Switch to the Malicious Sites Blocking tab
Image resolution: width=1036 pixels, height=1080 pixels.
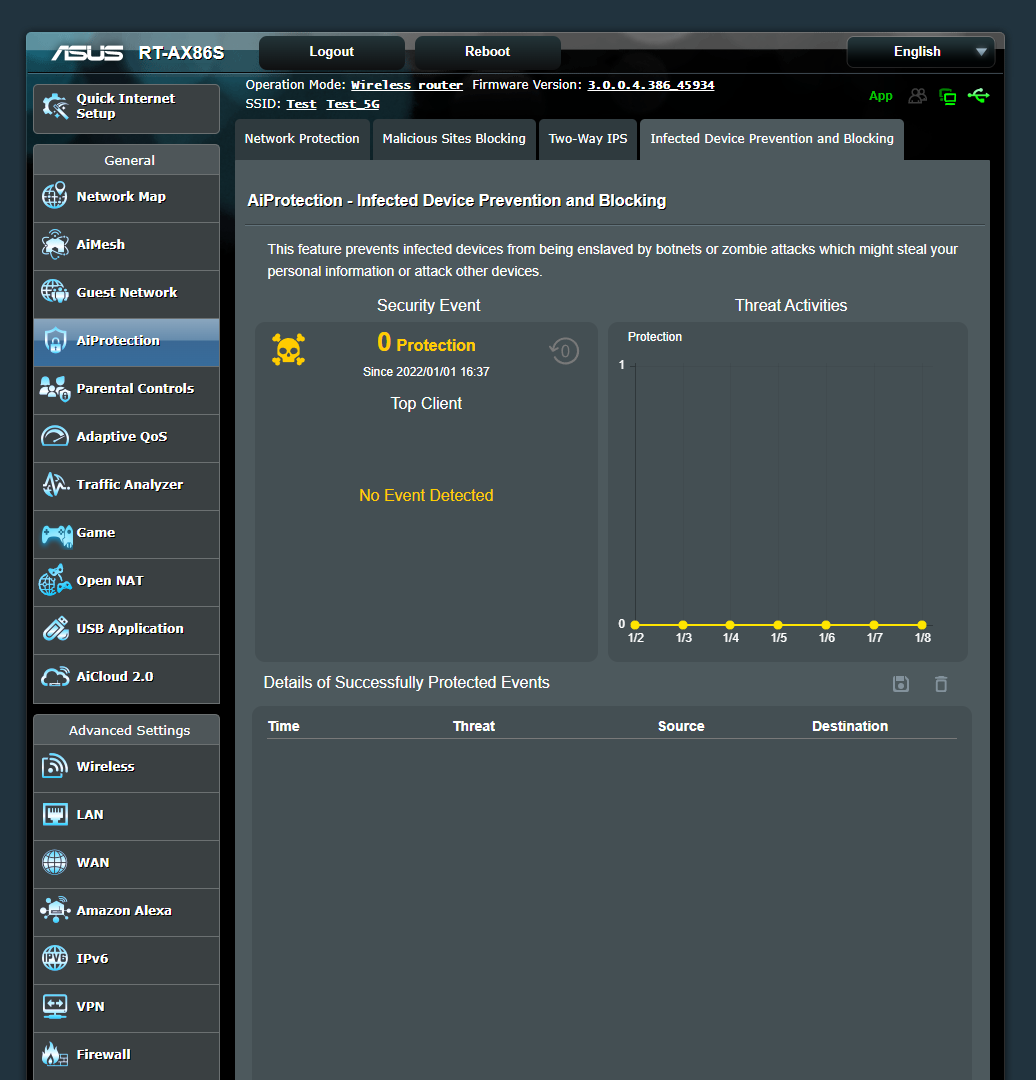click(x=453, y=139)
